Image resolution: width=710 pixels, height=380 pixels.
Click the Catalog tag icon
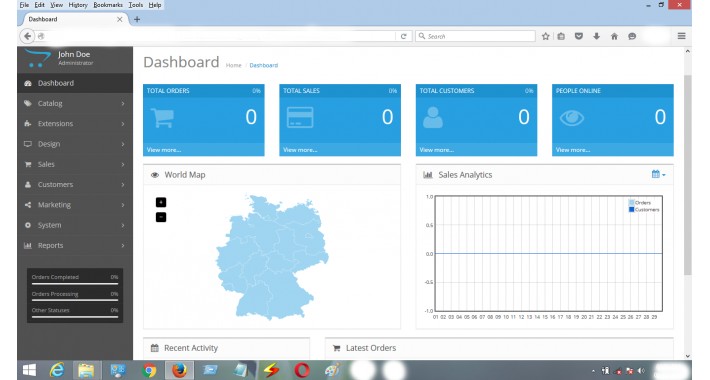(x=28, y=103)
